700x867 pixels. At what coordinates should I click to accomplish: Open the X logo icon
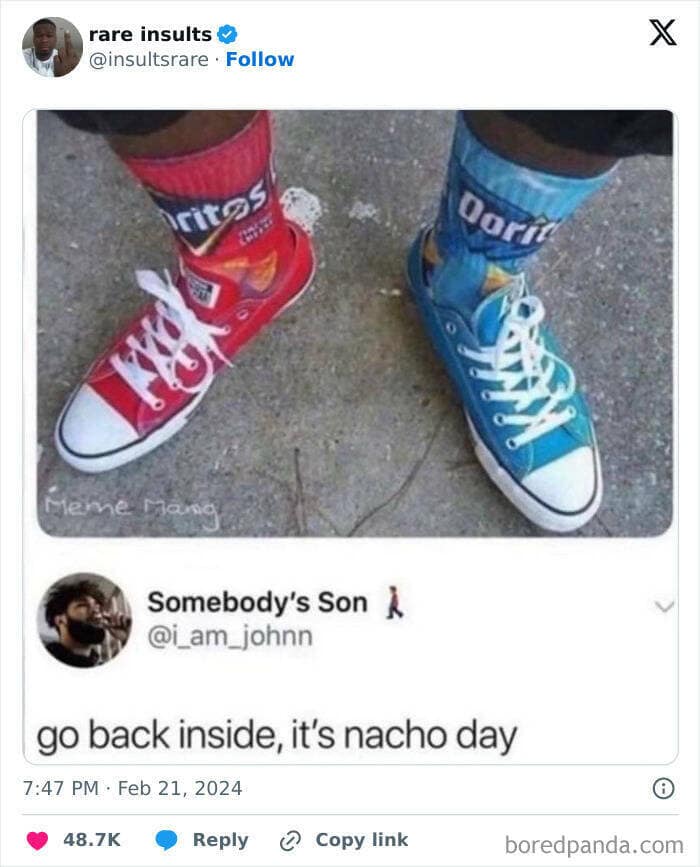click(x=662, y=32)
